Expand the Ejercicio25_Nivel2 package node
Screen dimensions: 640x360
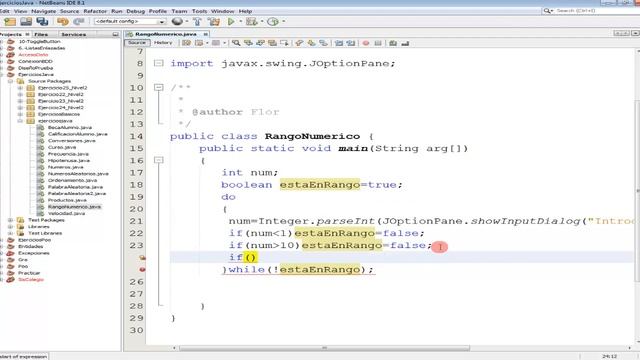tap(20, 88)
